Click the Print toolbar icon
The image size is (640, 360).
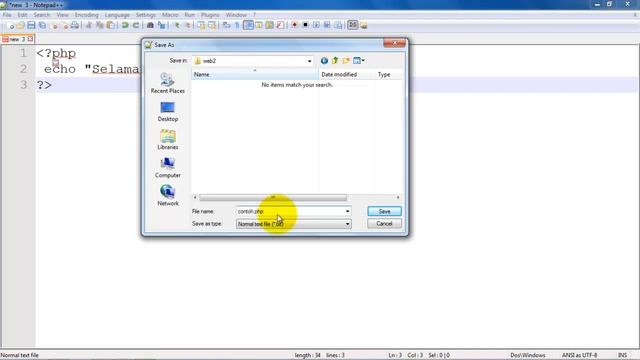[x=75, y=25]
